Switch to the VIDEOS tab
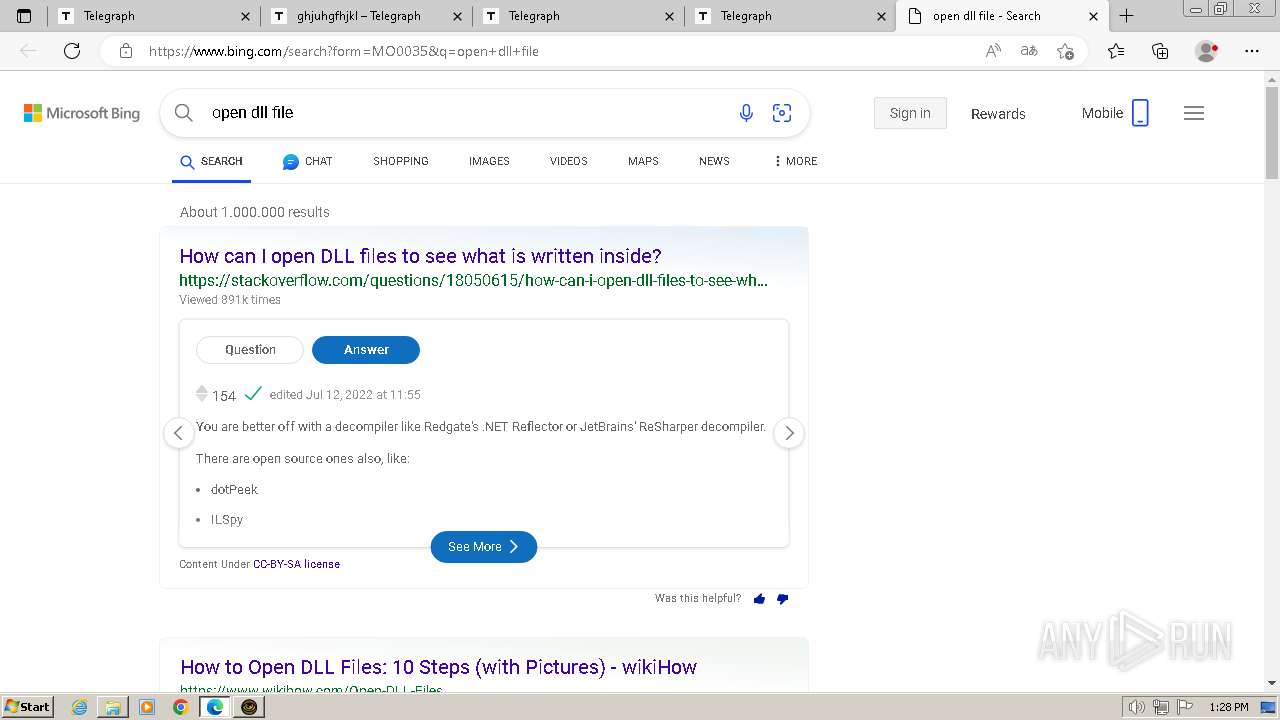The height and width of the screenshot is (720, 1280). coord(569,161)
